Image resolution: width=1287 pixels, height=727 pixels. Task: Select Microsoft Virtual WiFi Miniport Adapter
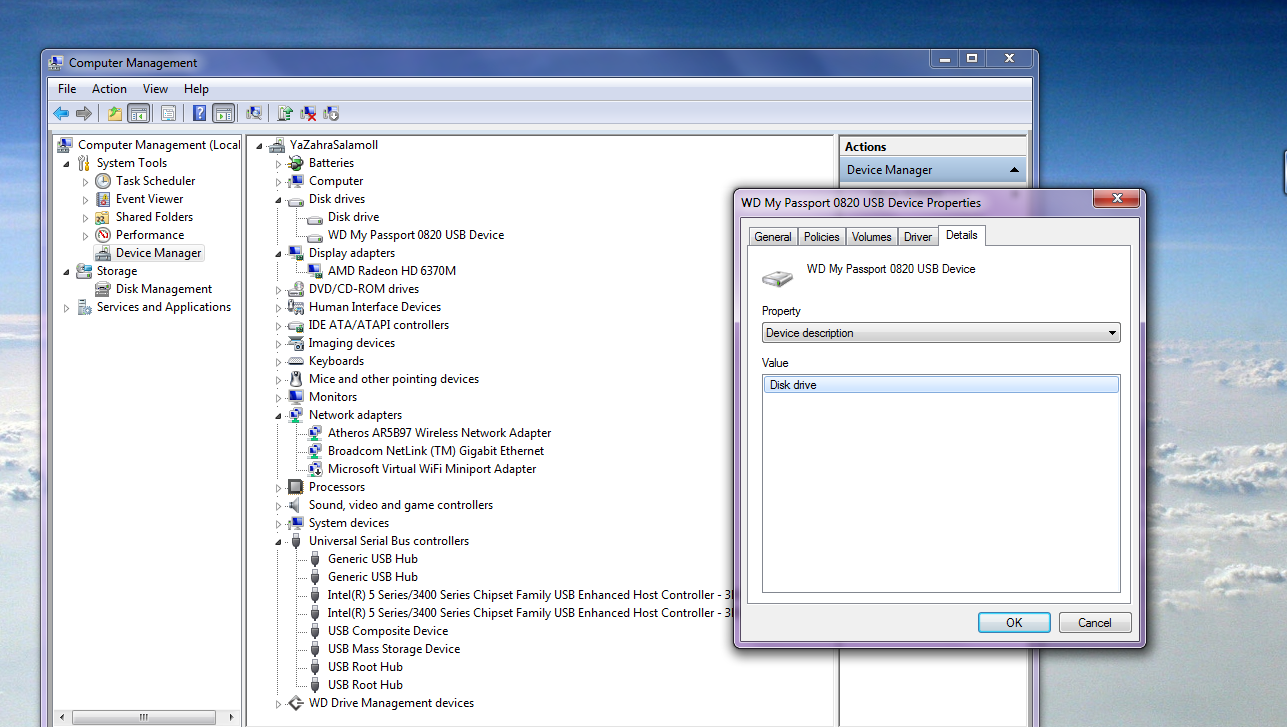coord(432,469)
